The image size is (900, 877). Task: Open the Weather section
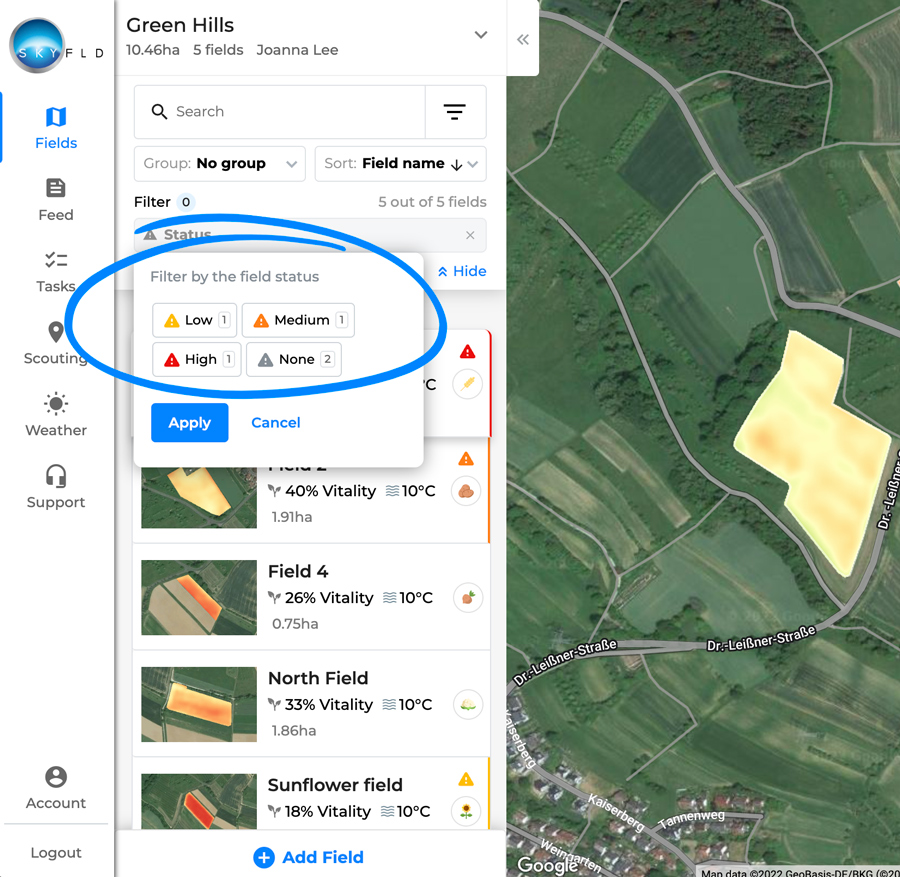(56, 416)
